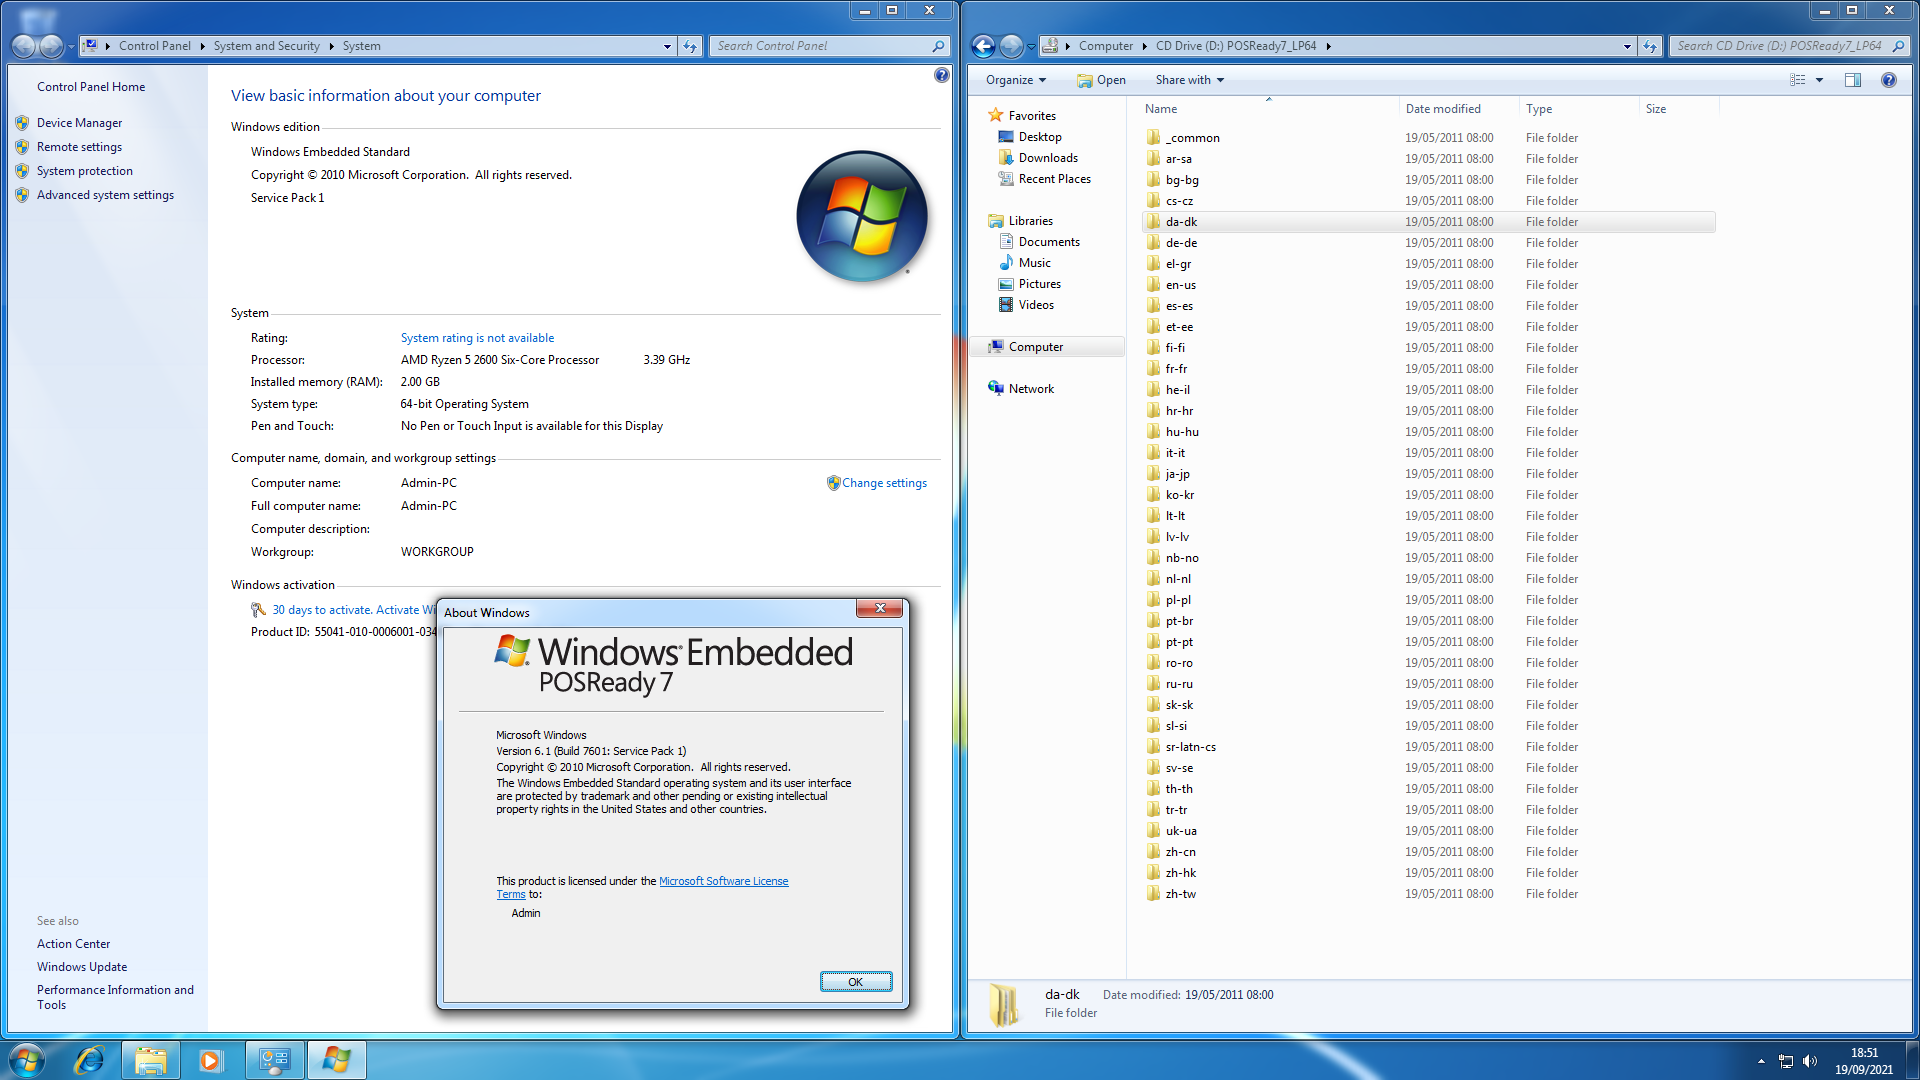Viewport: 1920px width, 1080px height.
Task: Open the Organize menu in Explorer
Action: tap(1016, 80)
